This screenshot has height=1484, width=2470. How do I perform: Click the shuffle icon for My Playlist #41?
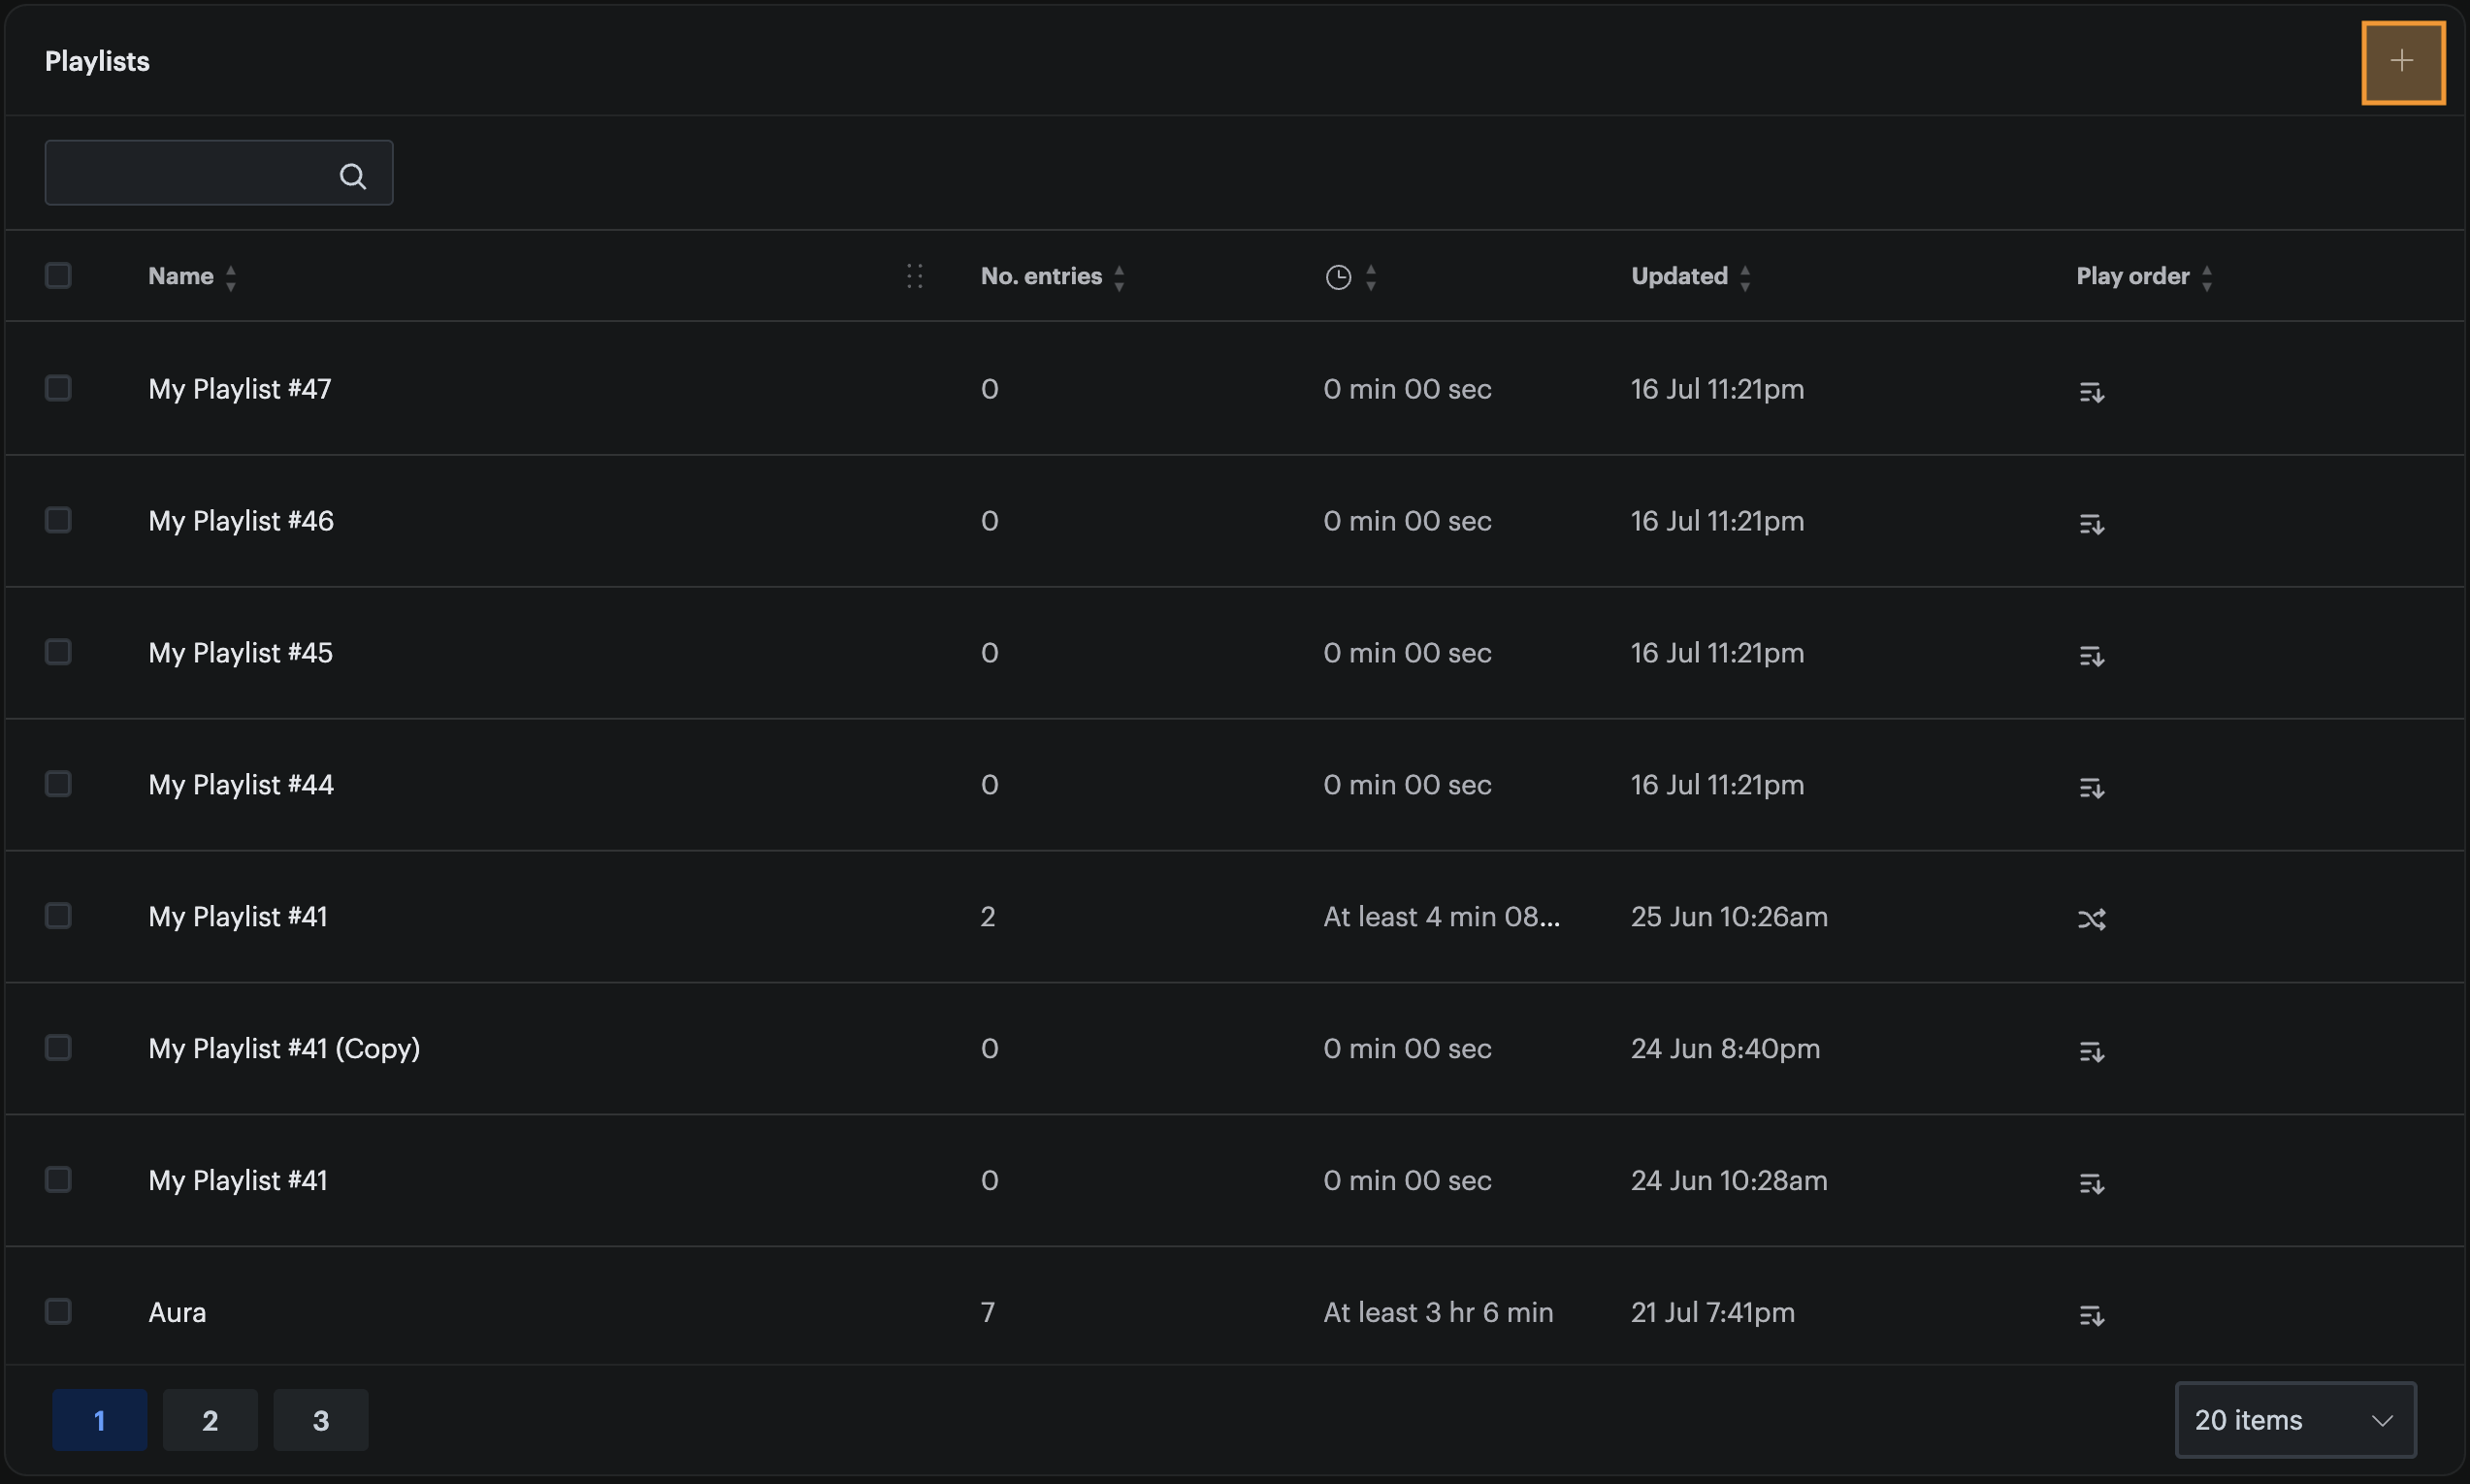2091,918
